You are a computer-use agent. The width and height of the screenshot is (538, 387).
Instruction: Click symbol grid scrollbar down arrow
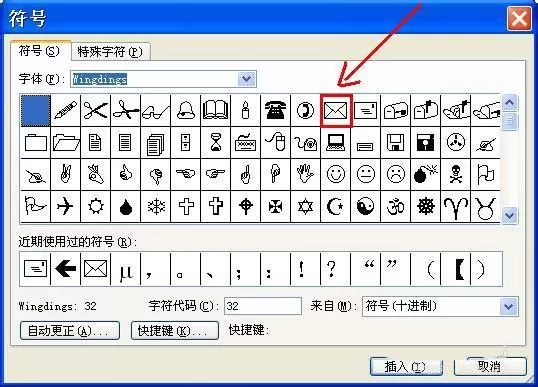[510, 215]
